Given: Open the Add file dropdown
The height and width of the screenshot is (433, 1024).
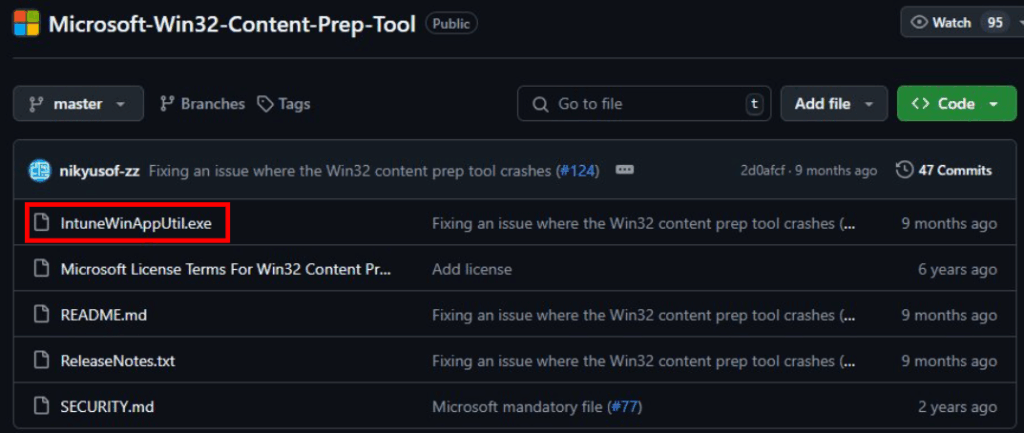Looking at the screenshot, I should pos(834,104).
